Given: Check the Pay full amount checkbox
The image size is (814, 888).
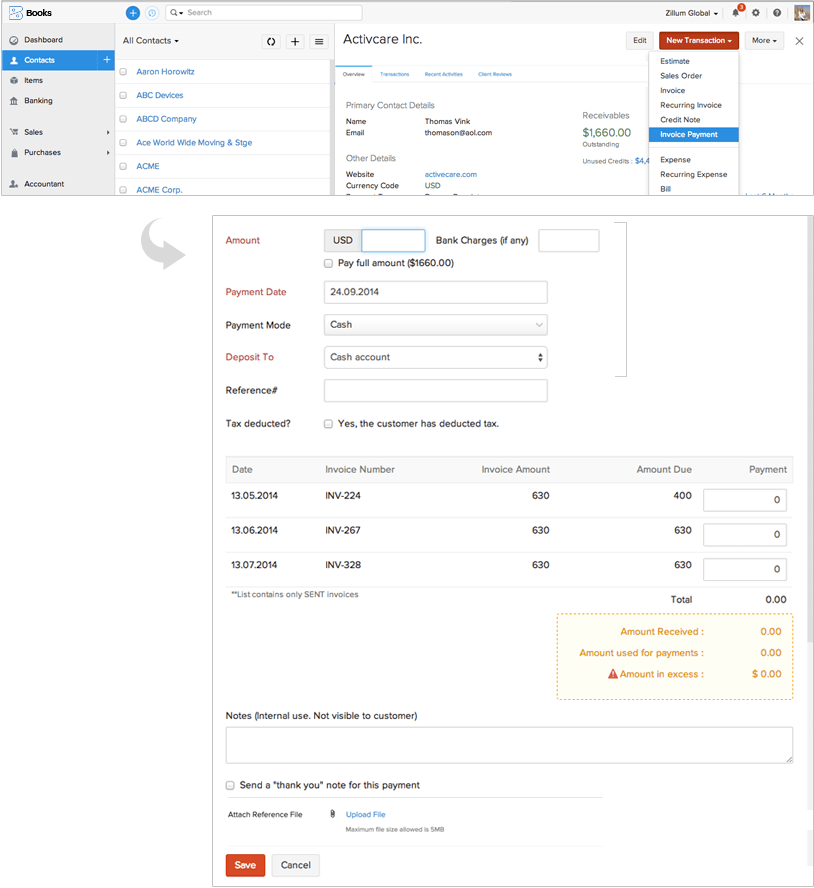Looking at the screenshot, I should point(329,263).
